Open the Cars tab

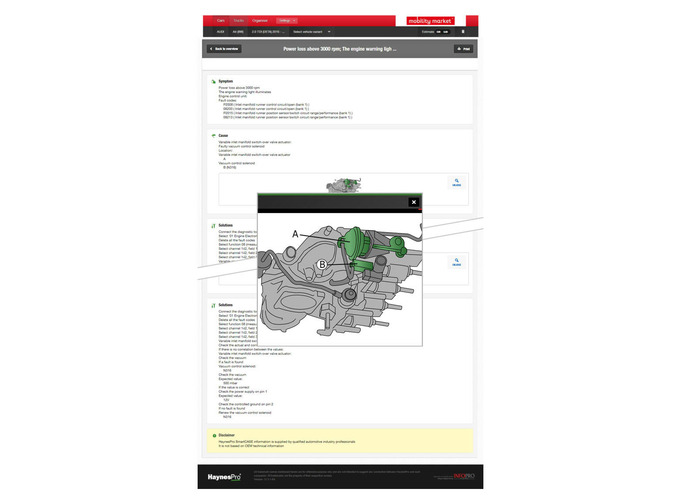pos(221,20)
